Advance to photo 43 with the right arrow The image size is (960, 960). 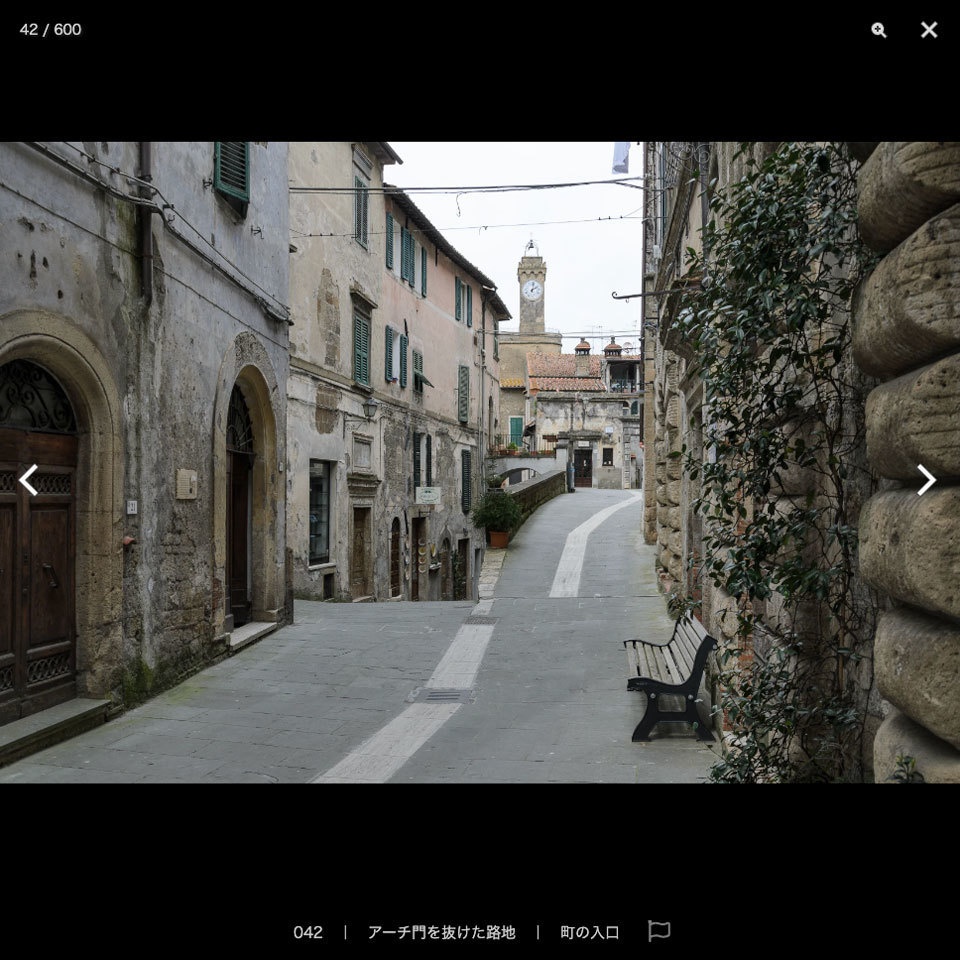coord(928,480)
